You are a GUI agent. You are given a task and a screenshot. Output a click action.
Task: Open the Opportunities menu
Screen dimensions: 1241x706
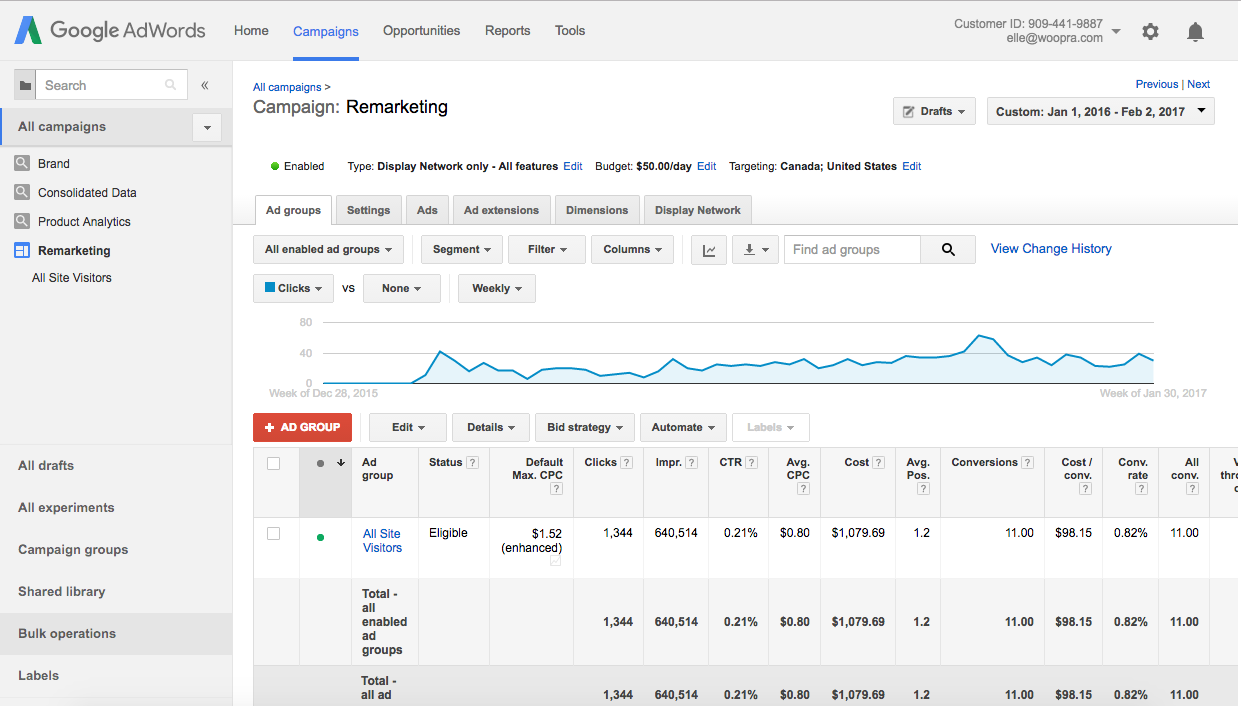421,30
